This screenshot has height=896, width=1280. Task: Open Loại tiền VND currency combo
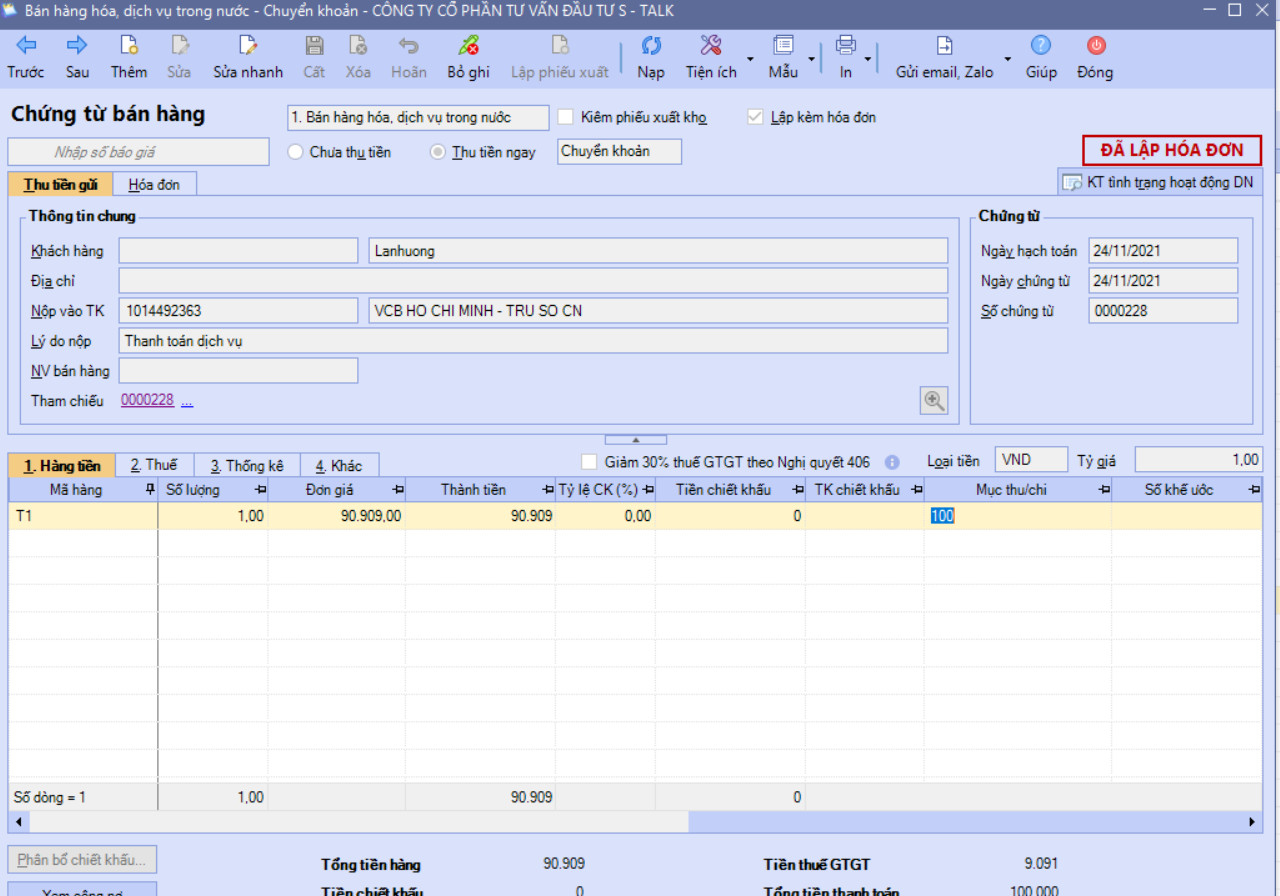[x=1032, y=460]
